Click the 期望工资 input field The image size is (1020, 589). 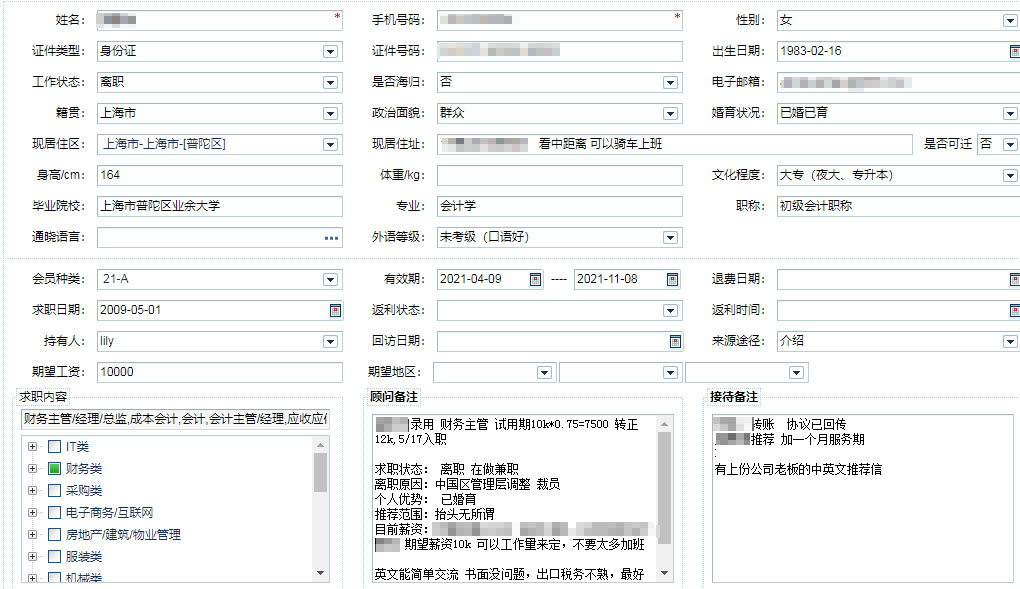point(220,372)
